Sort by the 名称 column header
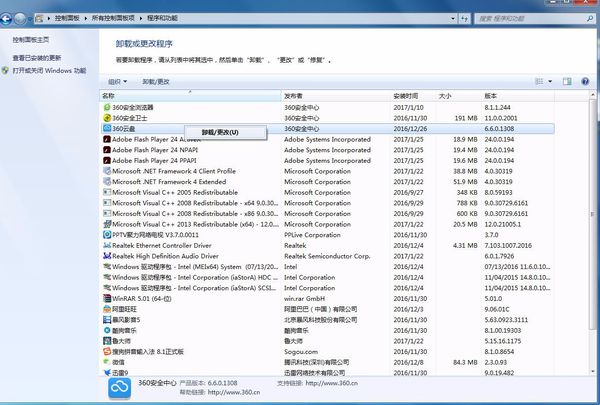Screen dimensions: 600x405 click(x=191, y=96)
